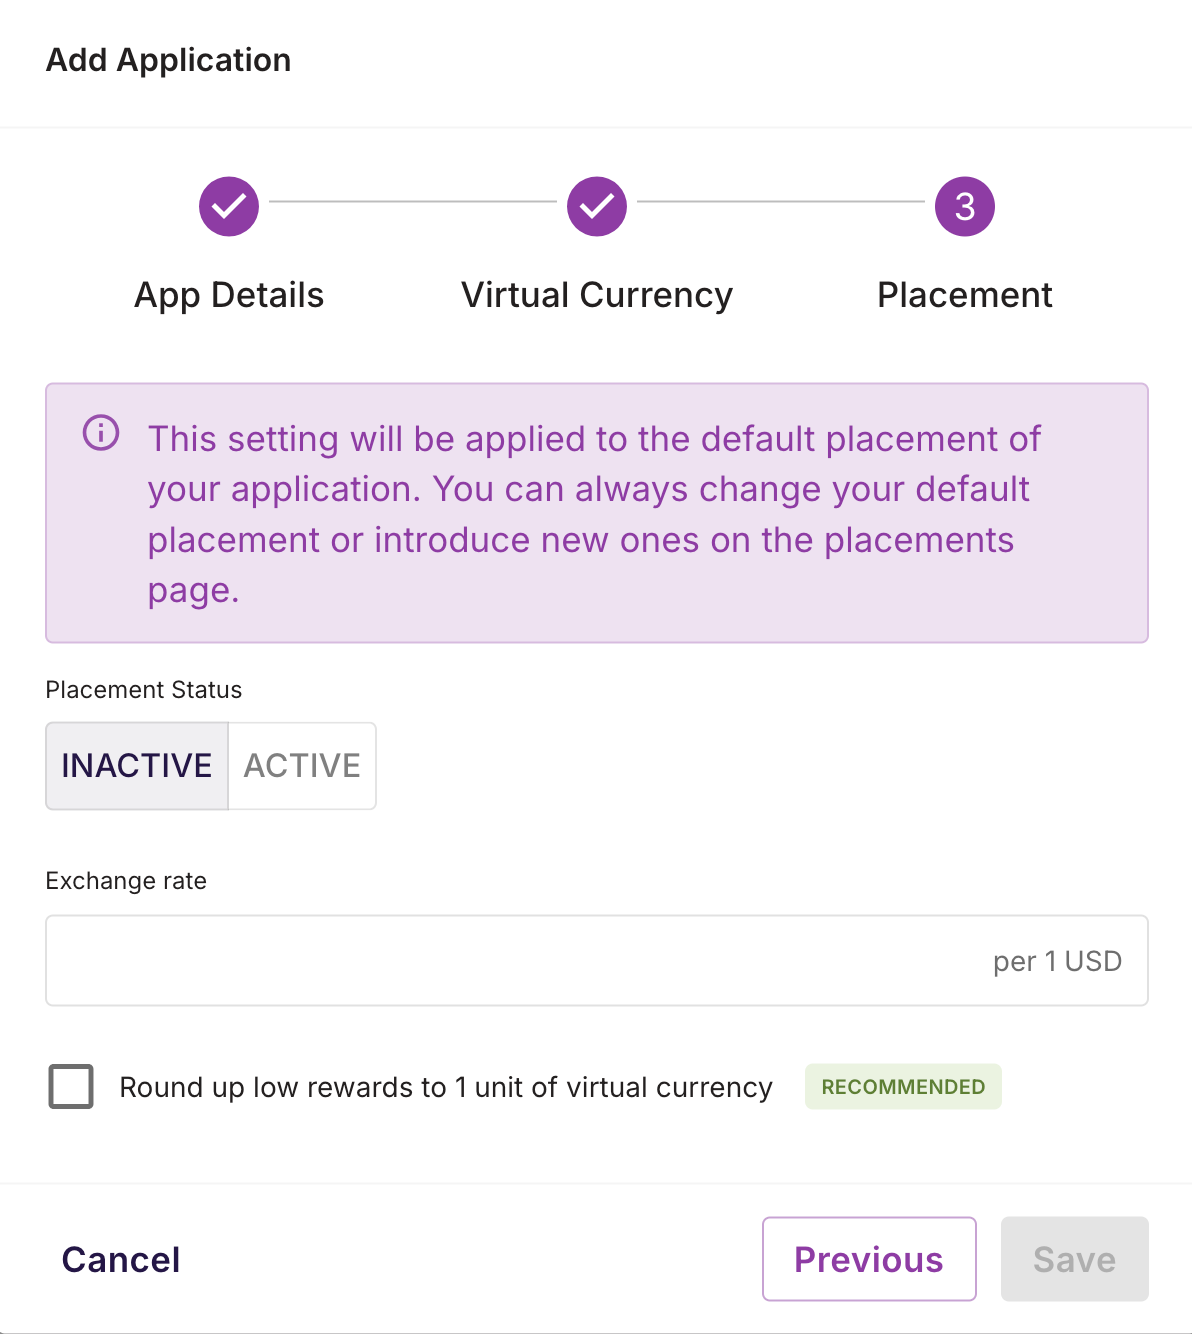Viewport: 1192px width, 1334px height.
Task: Click the "Round up low rewards" label text
Action: 446,1087
